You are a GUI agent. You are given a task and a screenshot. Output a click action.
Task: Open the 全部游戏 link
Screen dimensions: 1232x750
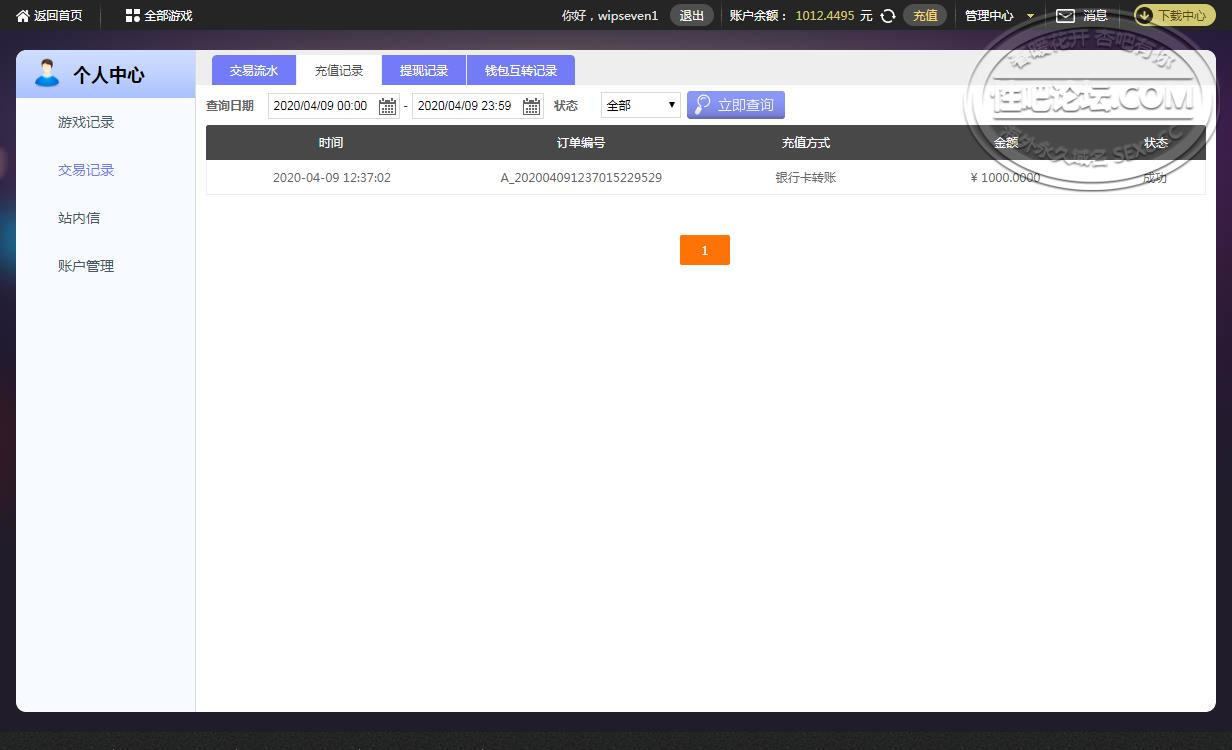(168, 16)
